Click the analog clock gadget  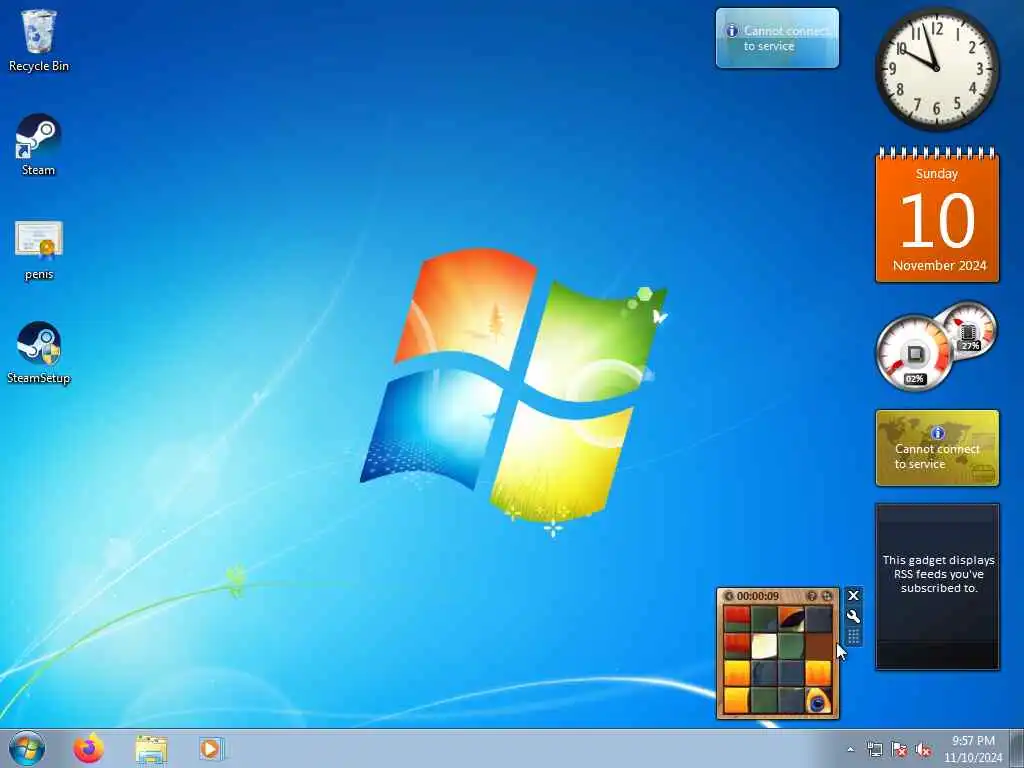(936, 69)
